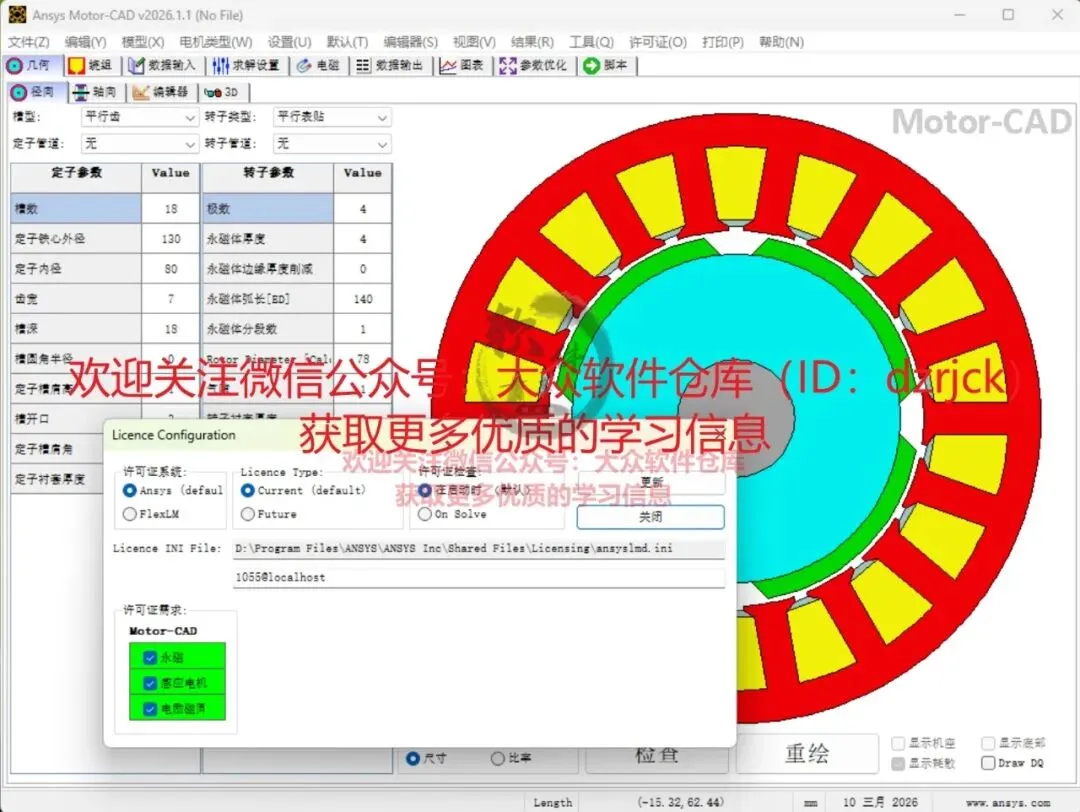The width and height of the screenshot is (1080, 812).
Task: Open the 图表 graphs tab
Action: 462,65
